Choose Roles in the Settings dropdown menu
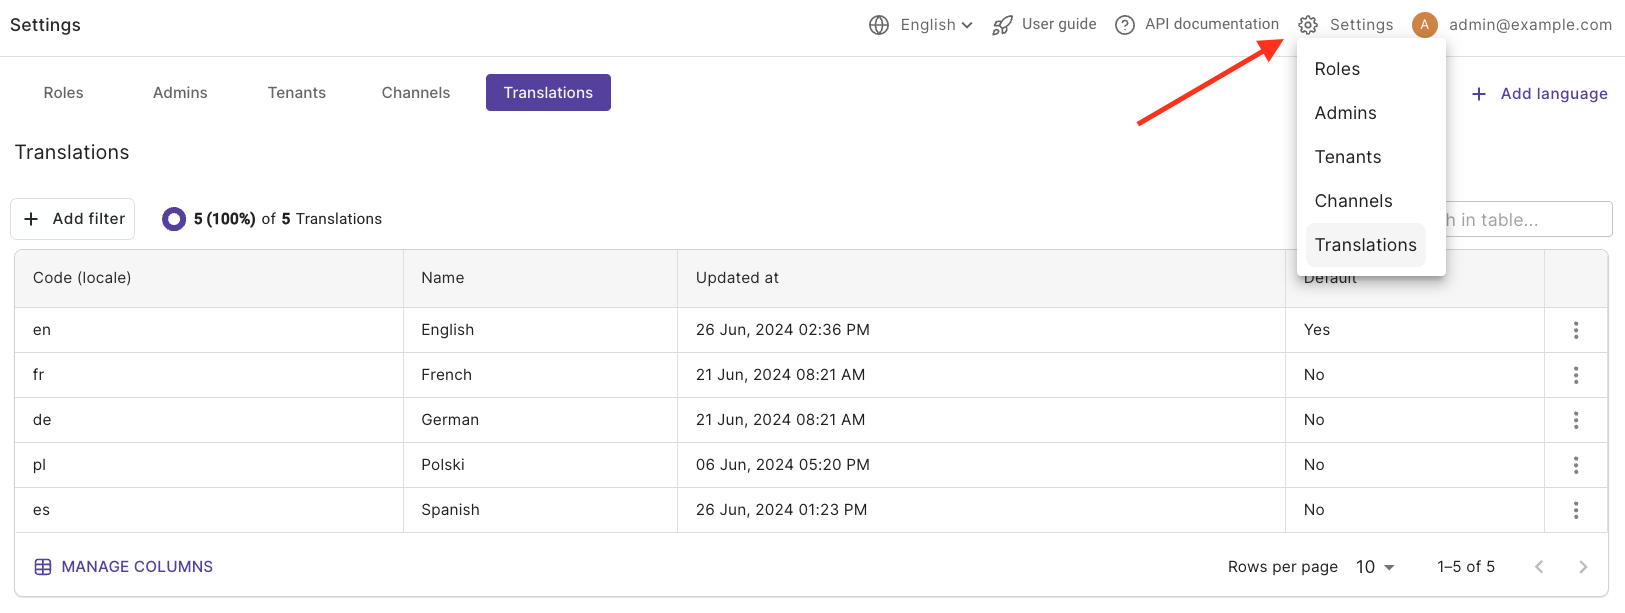This screenshot has height=613, width=1625. click(x=1337, y=69)
